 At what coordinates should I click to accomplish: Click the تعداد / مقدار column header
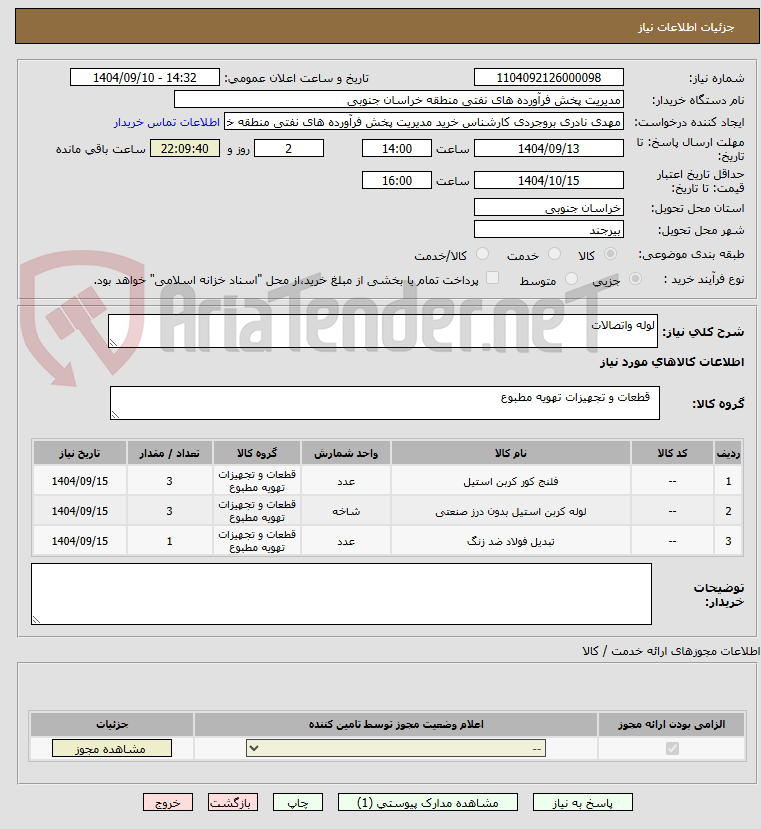pos(169,453)
